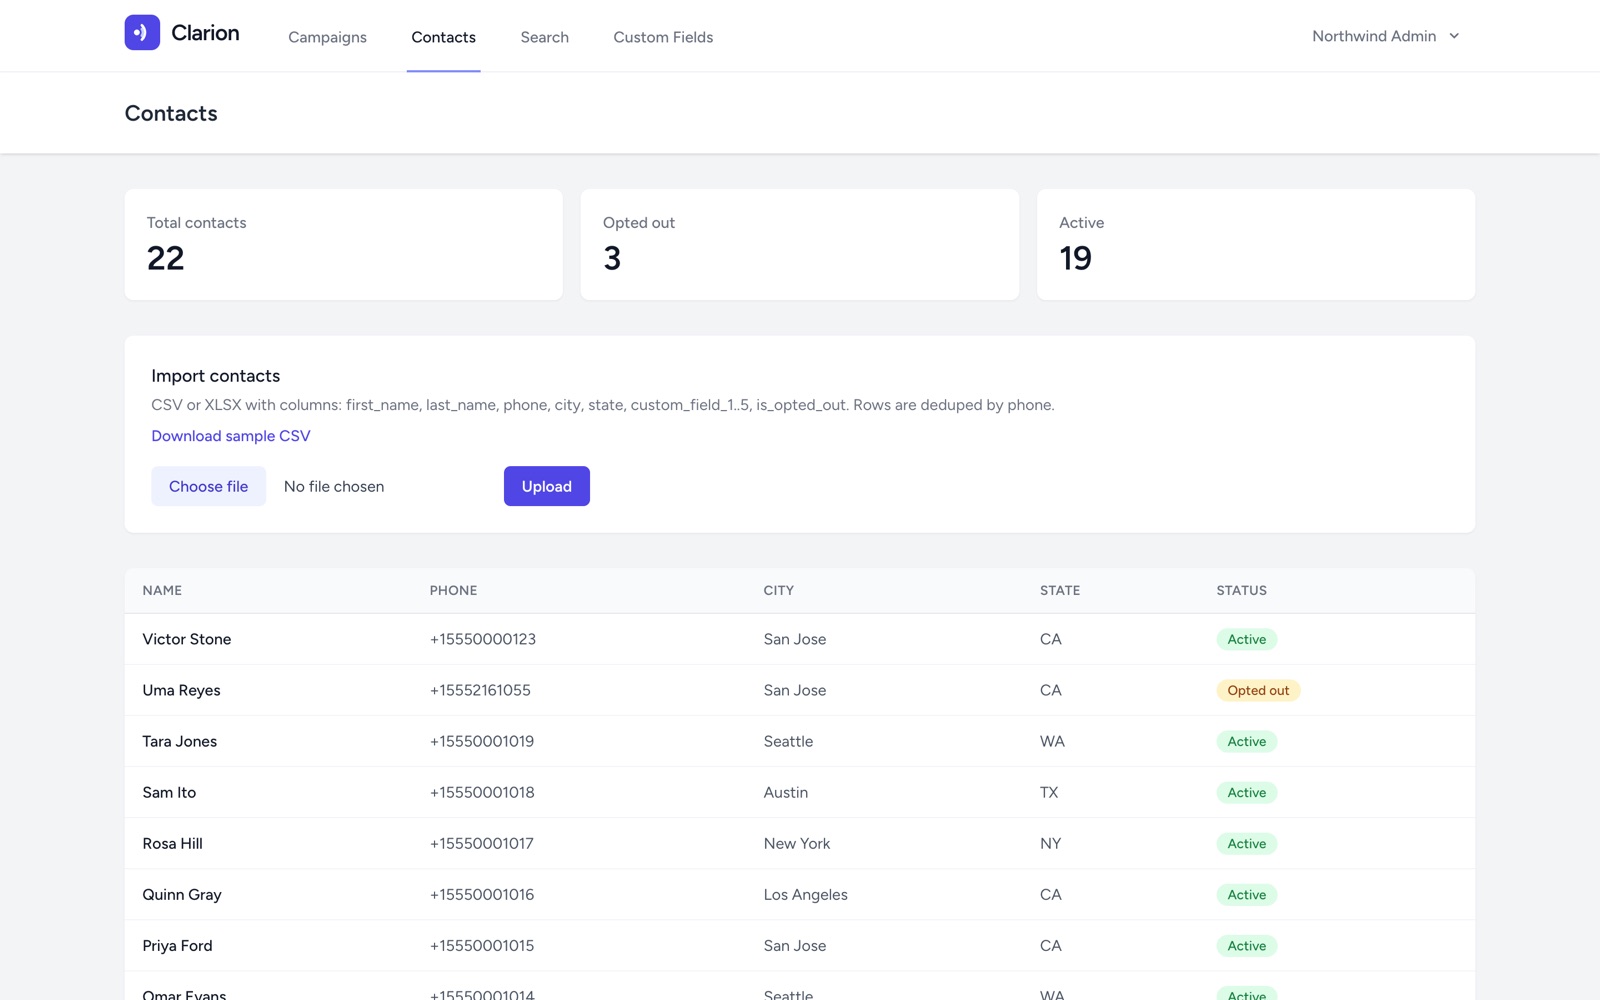The height and width of the screenshot is (1000, 1600).
Task: Switch to Custom Fields tab
Action: 663,37
